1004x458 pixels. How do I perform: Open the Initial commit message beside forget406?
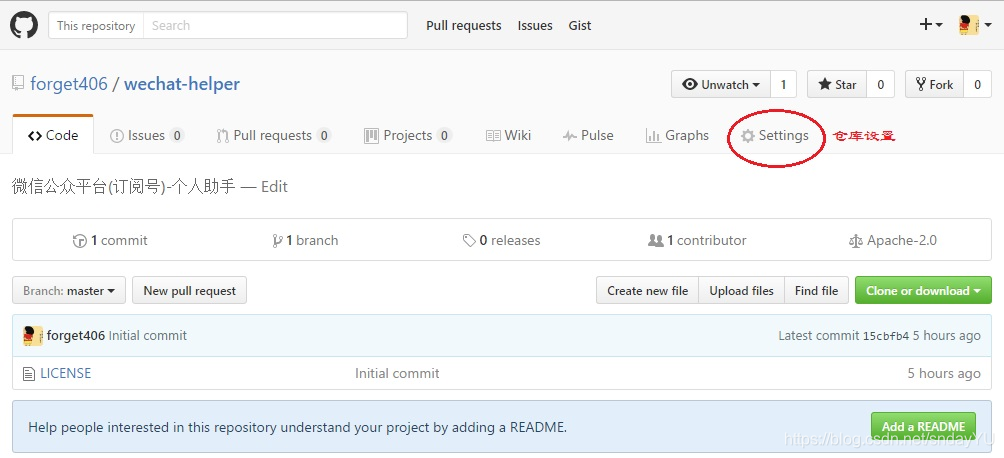(x=148, y=336)
